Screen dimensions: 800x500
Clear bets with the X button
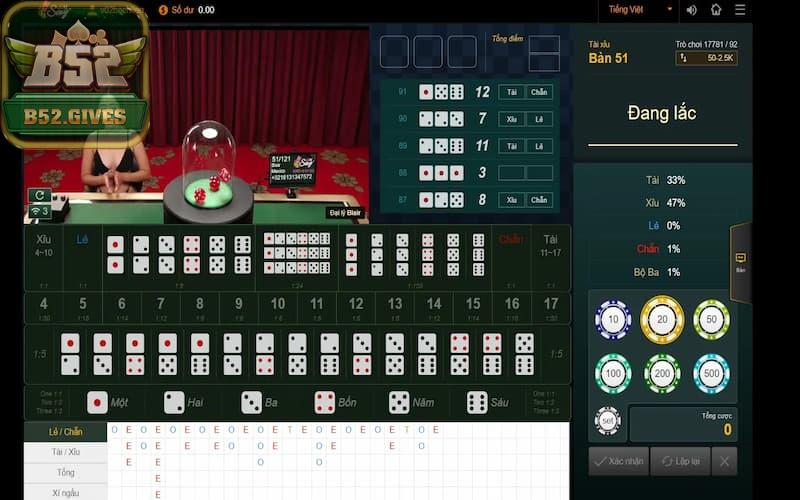pyautogui.click(x=725, y=461)
